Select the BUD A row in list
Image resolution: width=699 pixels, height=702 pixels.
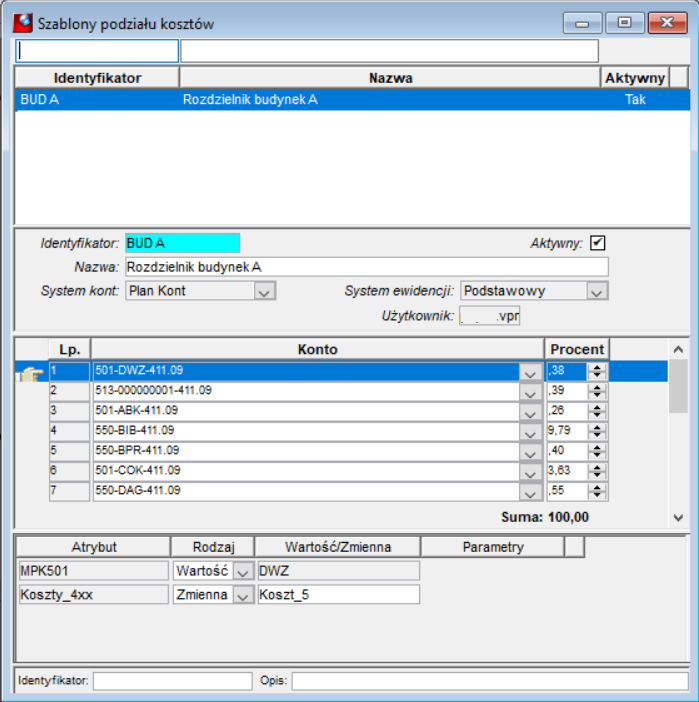[x=352, y=99]
